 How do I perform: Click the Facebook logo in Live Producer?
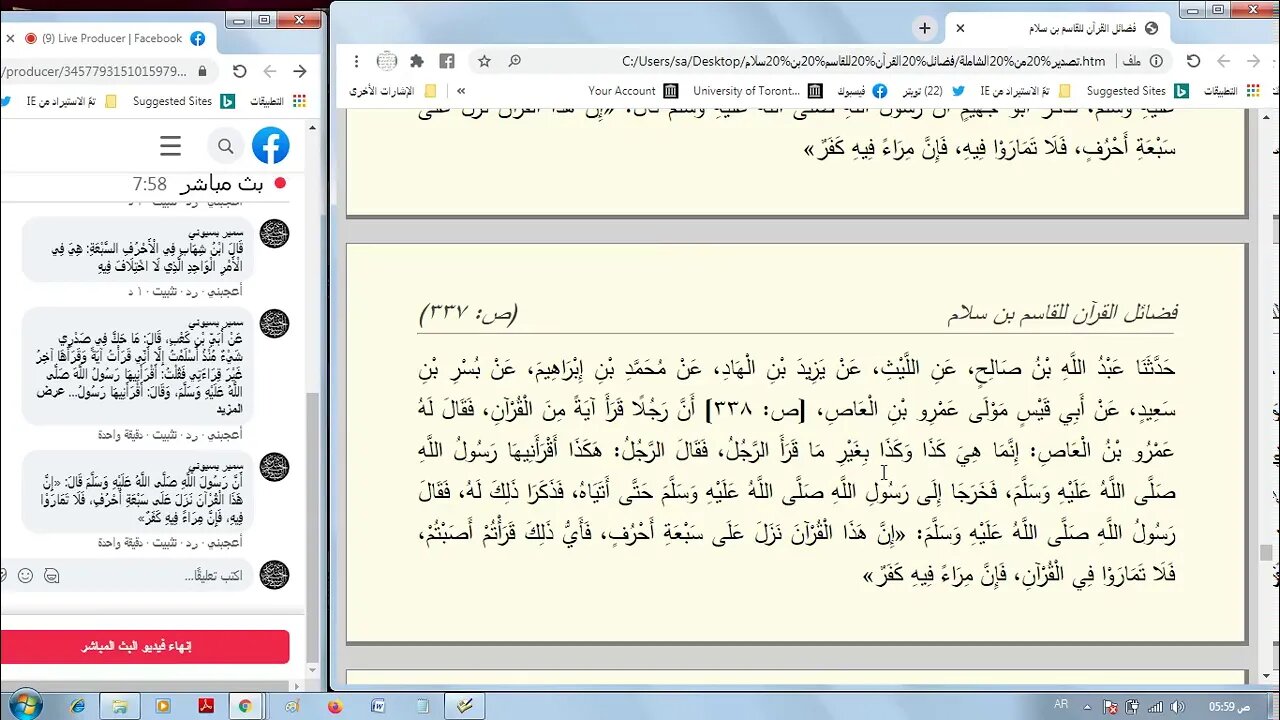271,146
